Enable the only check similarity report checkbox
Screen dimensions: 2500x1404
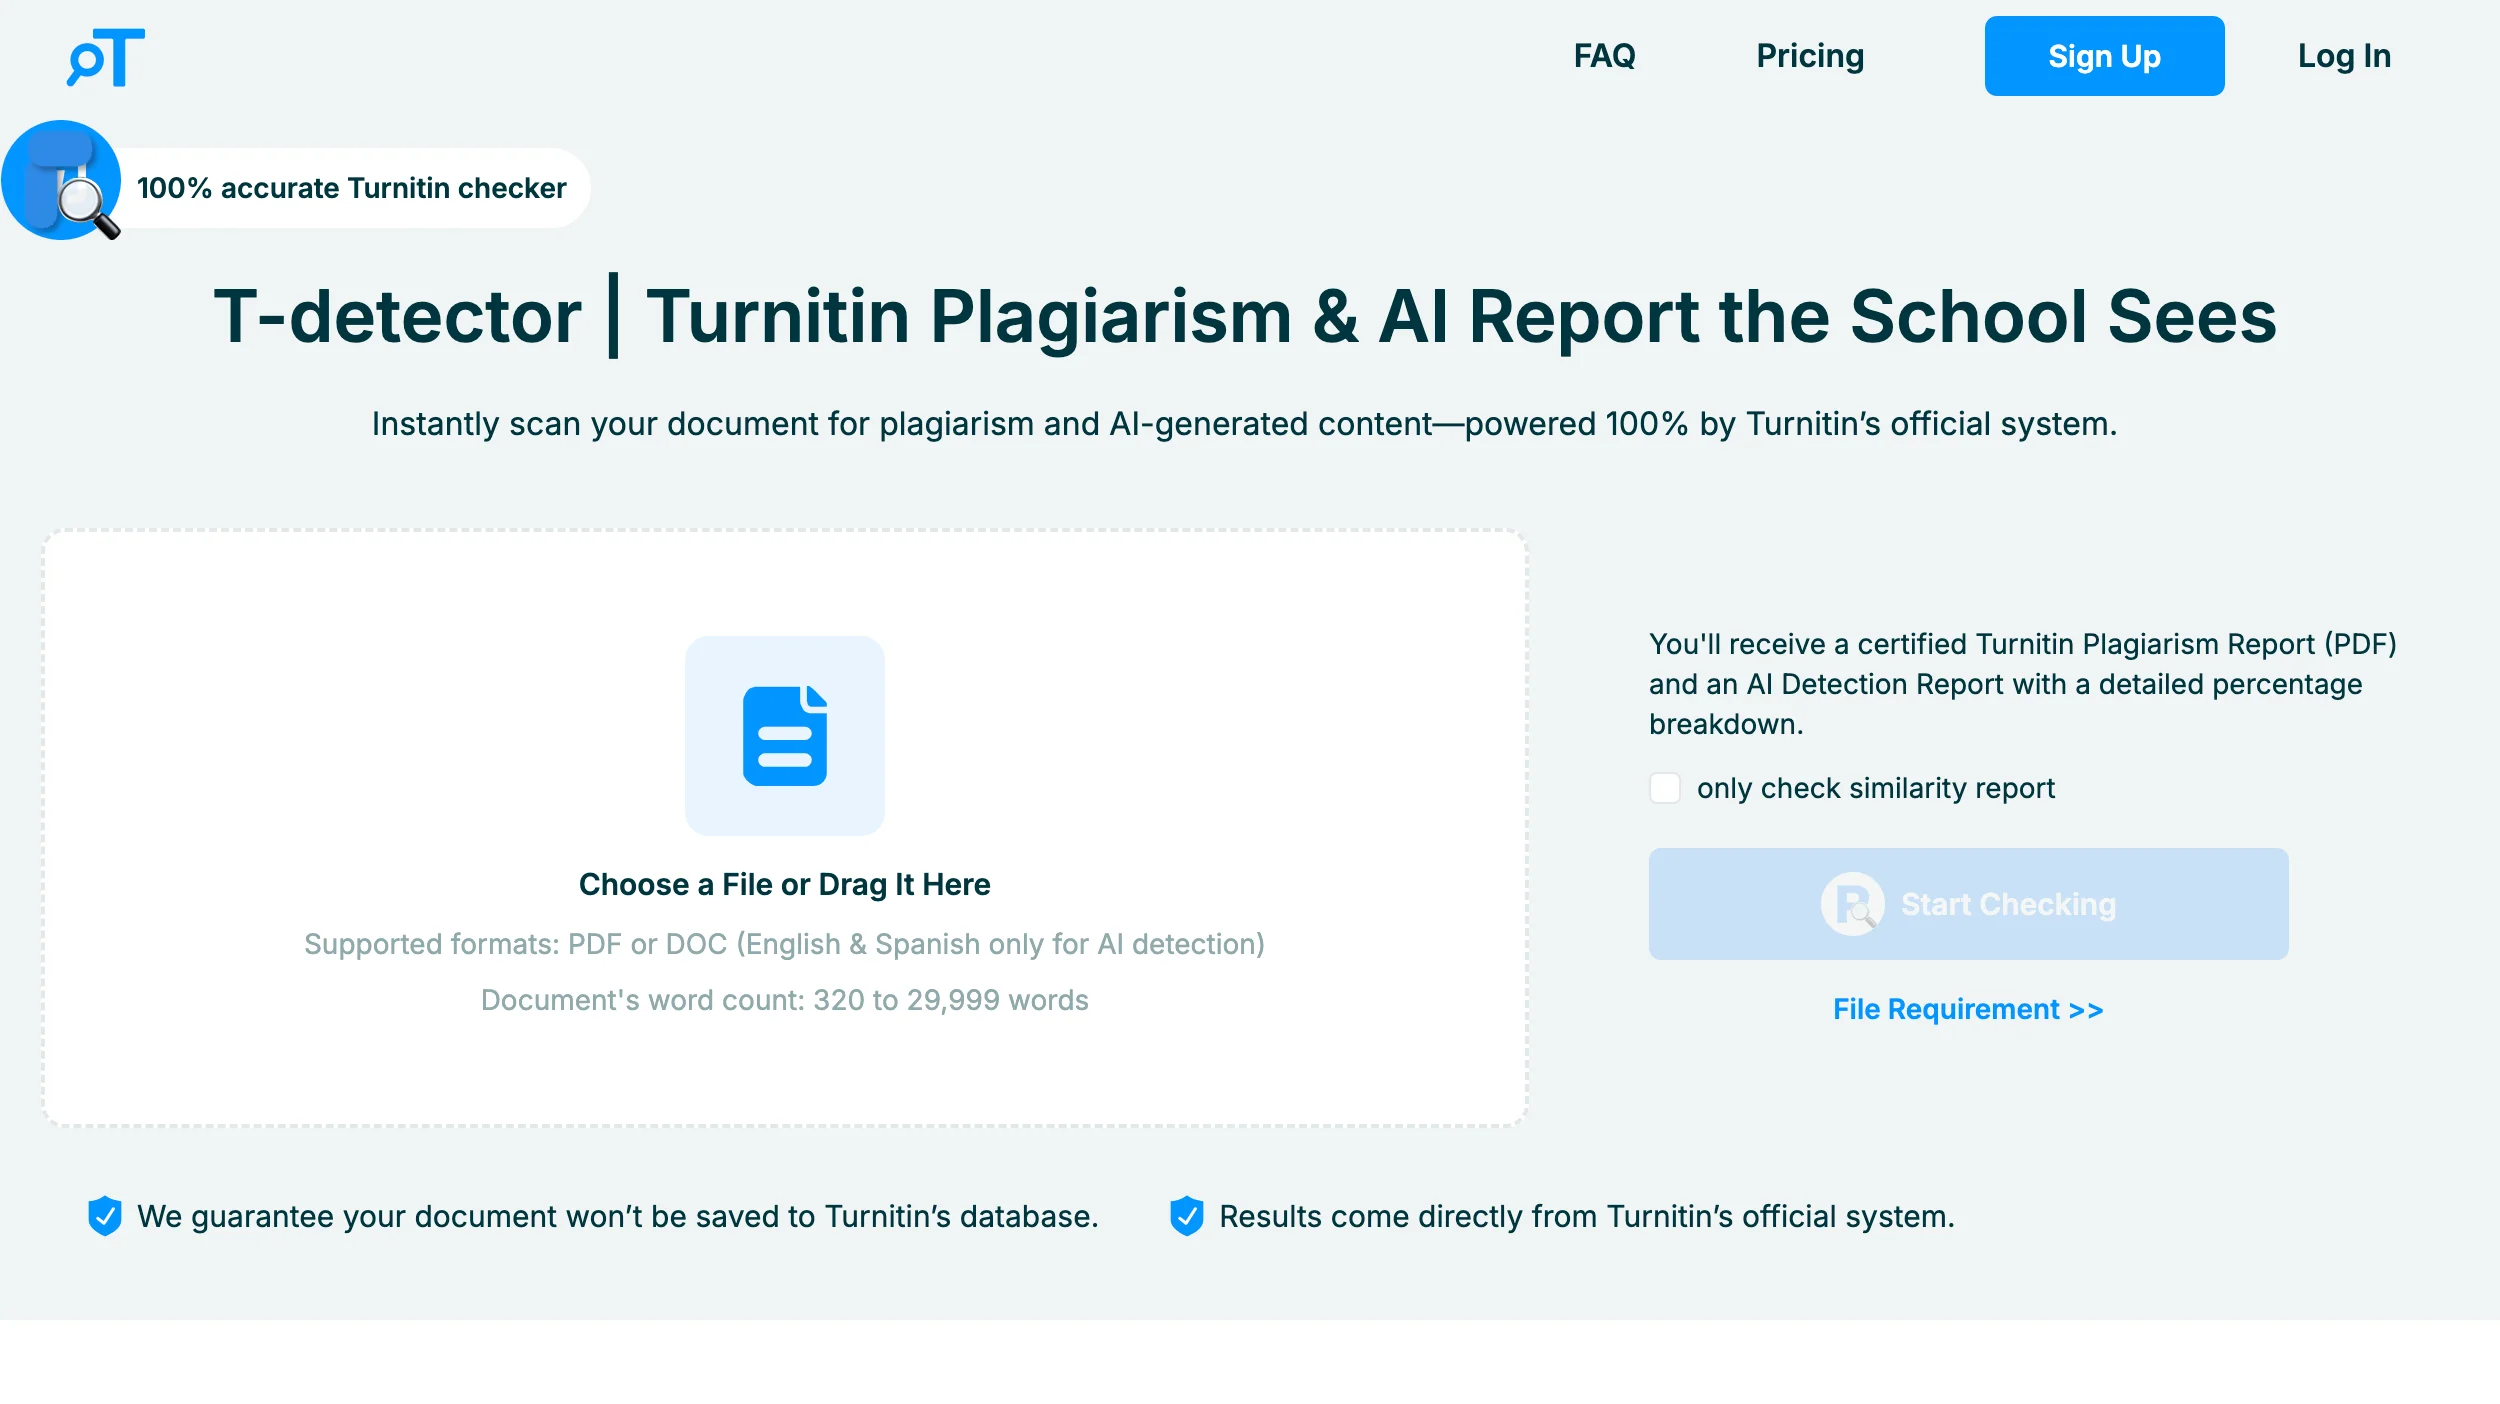point(1665,788)
